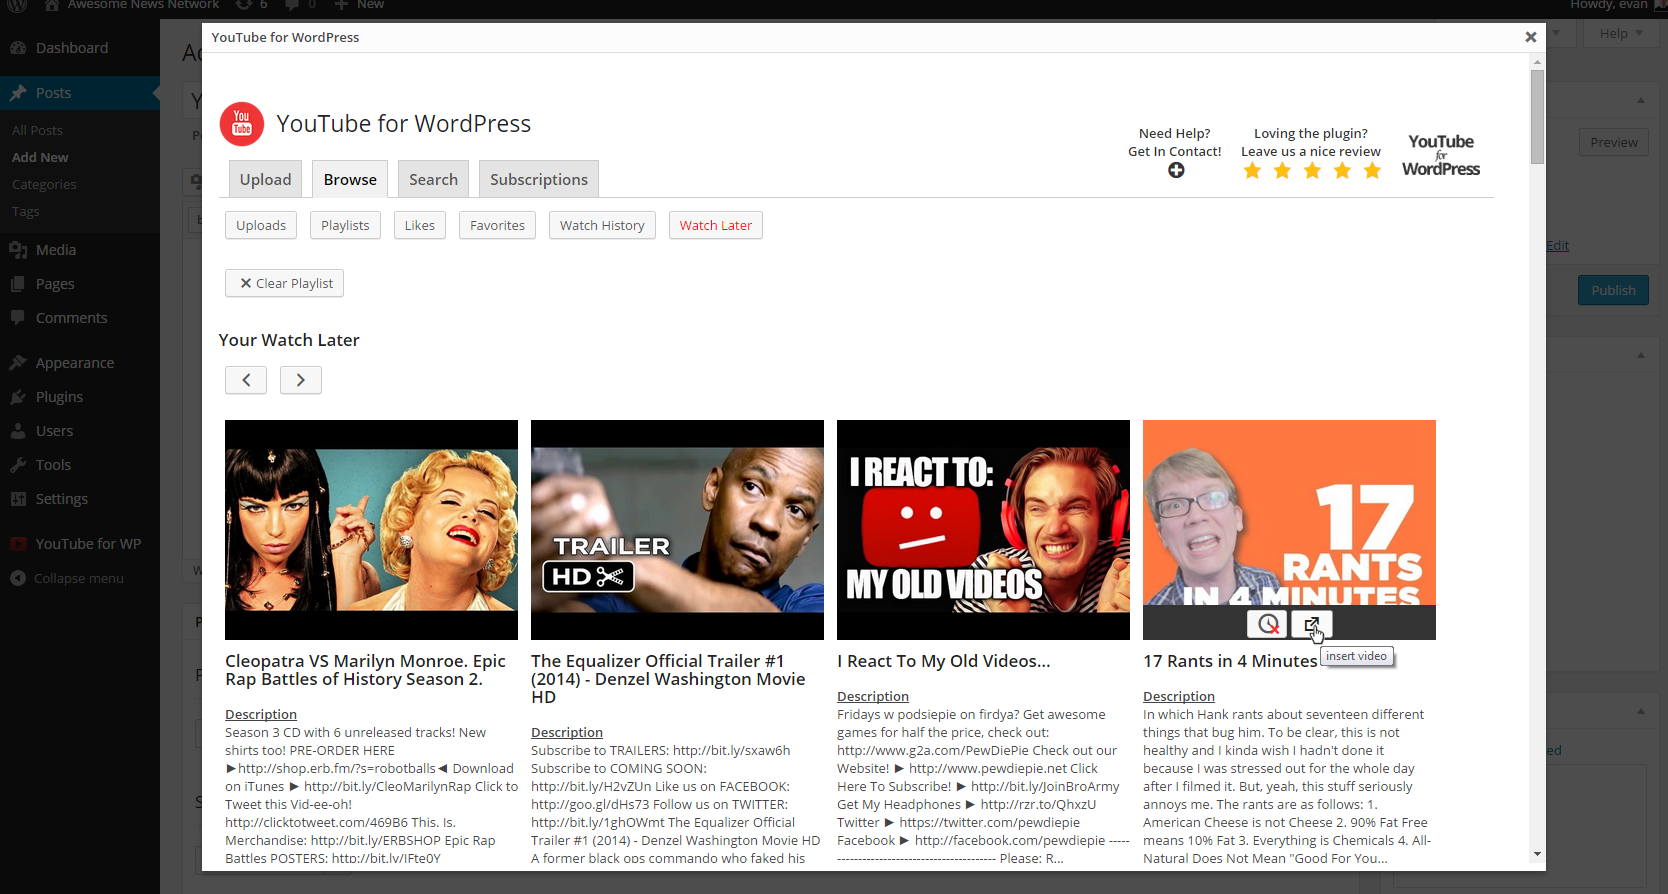Click the insert video icon on 17 Rants
Viewport: 1668px width, 894px height.
pyautogui.click(x=1312, y=624)
